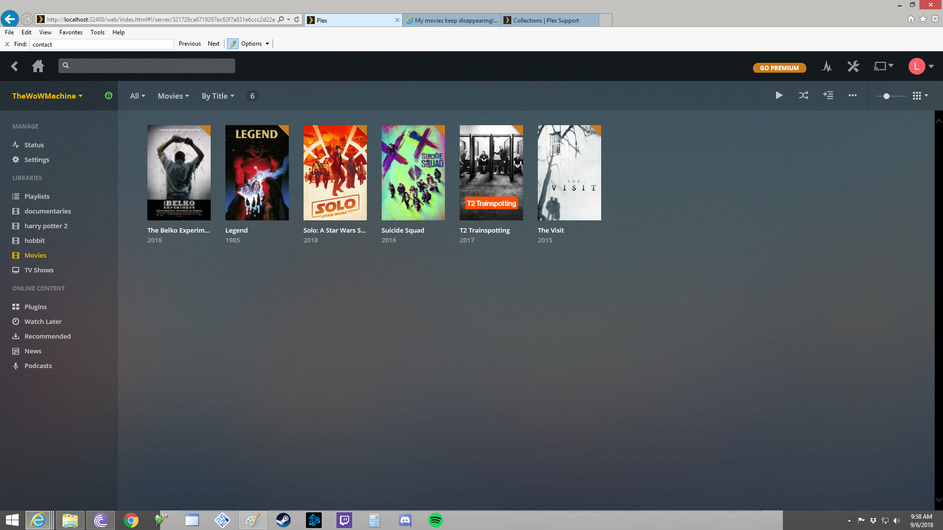Open the browser Help menu
Viewport: 943px width, 530px height.
(x=118, y=32)
